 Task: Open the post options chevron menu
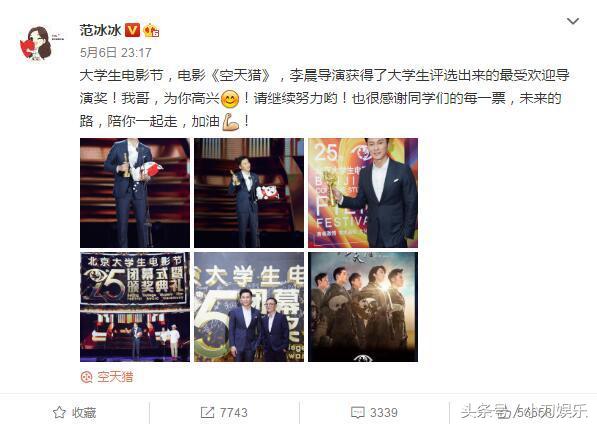coord(573,21)
